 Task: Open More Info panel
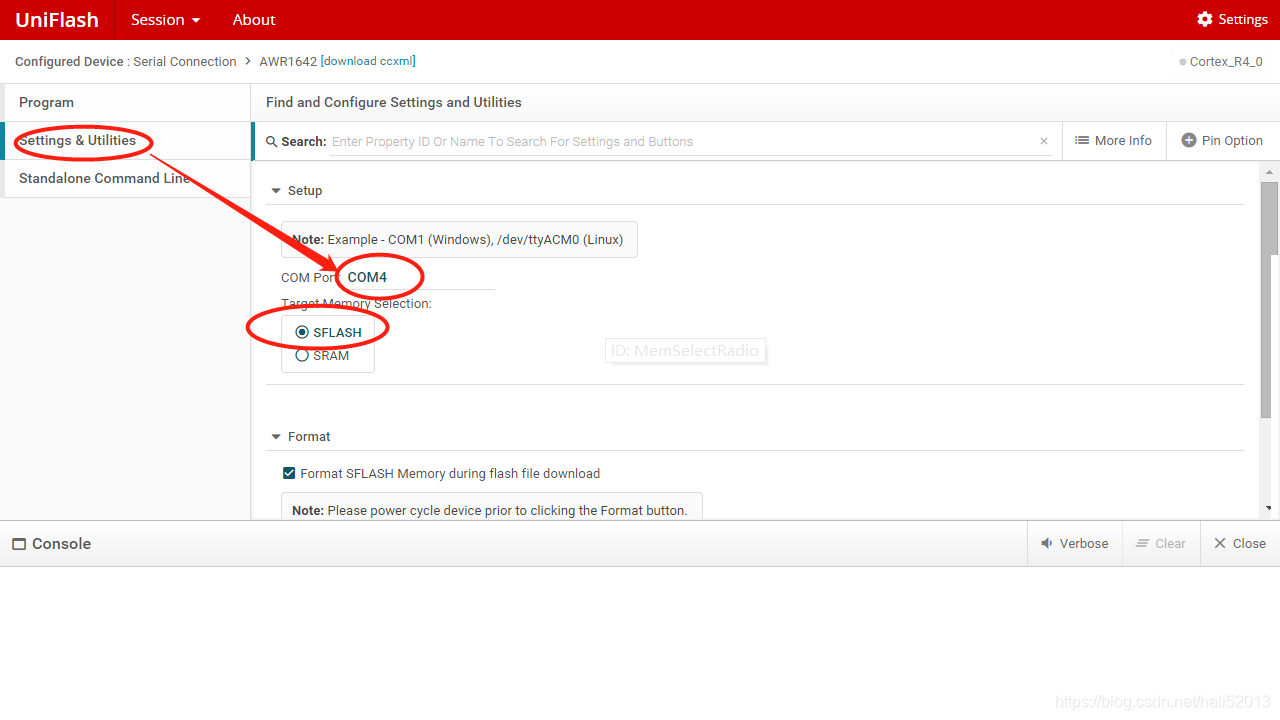click(x=1113, y=141)
